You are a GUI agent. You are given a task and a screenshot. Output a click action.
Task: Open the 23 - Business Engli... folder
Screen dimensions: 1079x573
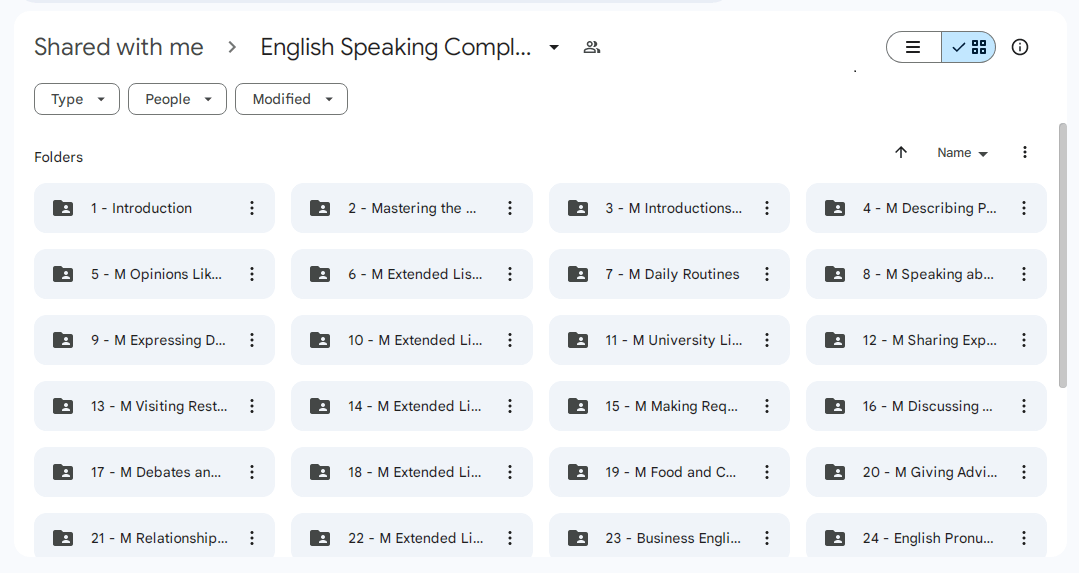[669, 536]
